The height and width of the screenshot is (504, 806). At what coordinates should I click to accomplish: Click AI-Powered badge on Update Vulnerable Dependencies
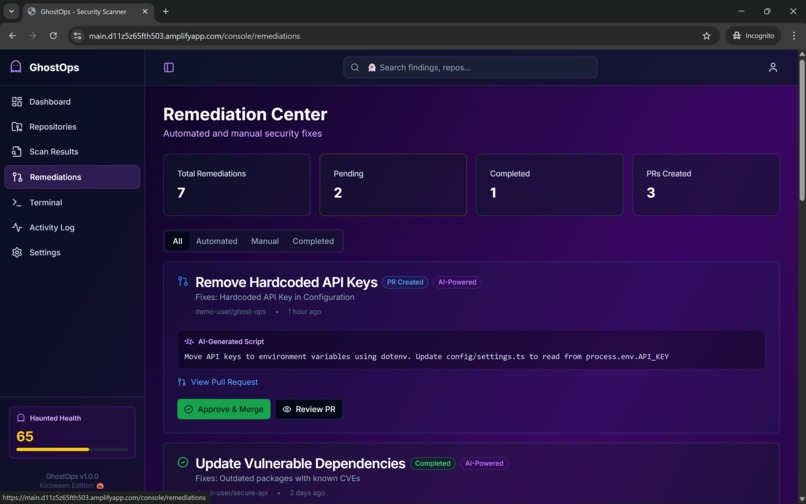[484, 463]
